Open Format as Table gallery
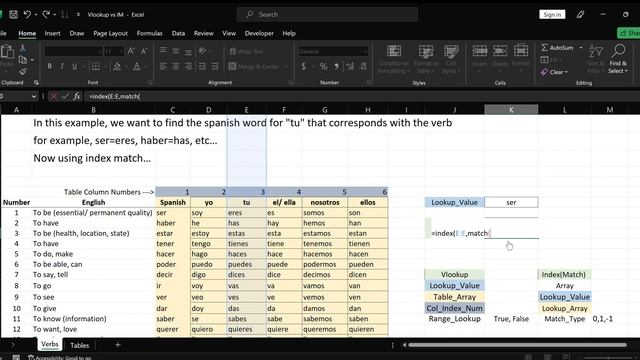 click(x=426, y=59)
